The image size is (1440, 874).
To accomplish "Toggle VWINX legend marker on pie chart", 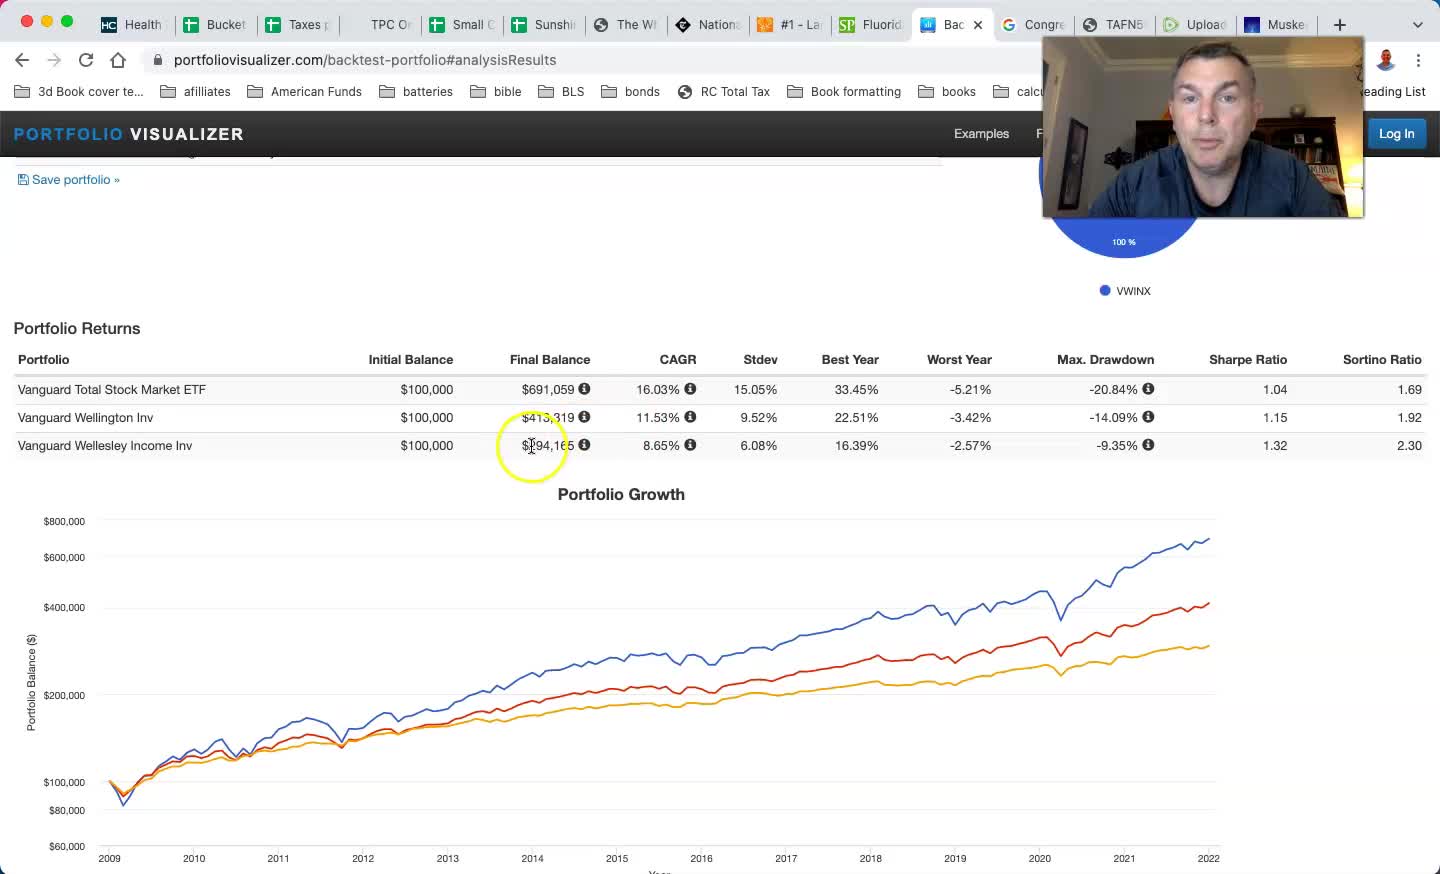I will [x=1105, y=291].
